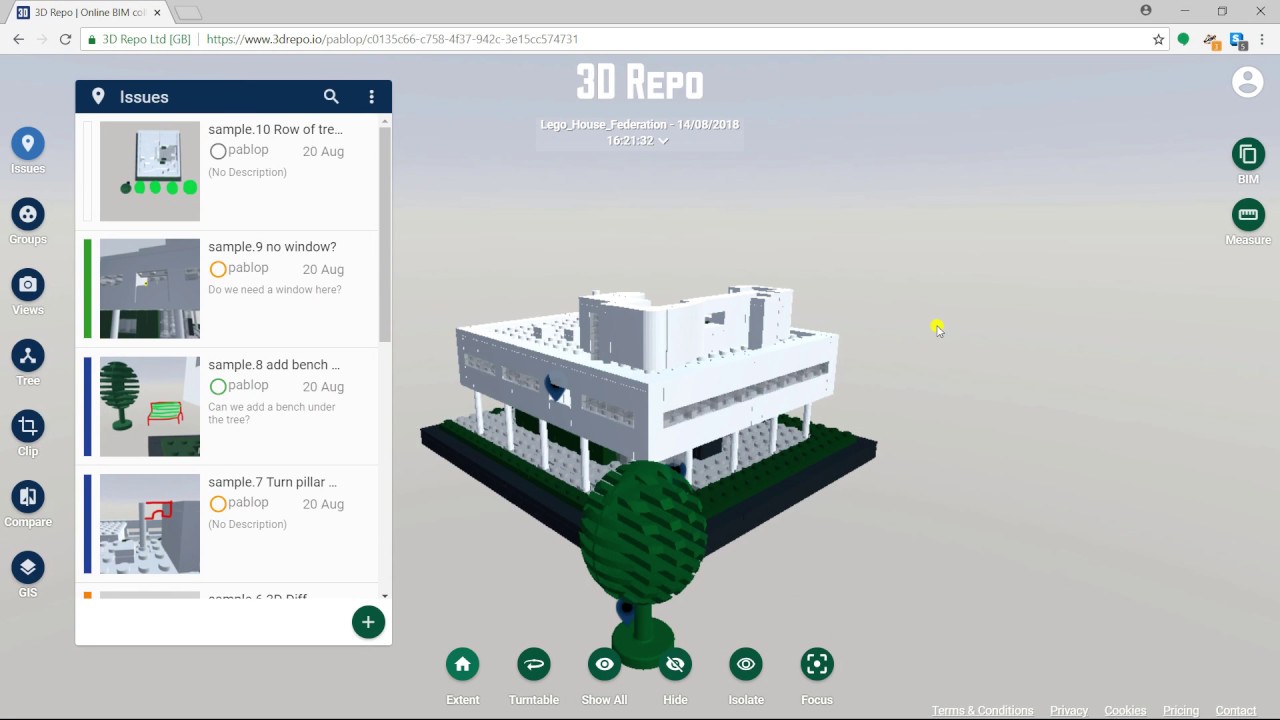1280x720 pixels.
Task: Open the Privacy link
Action: [1068, 711]
